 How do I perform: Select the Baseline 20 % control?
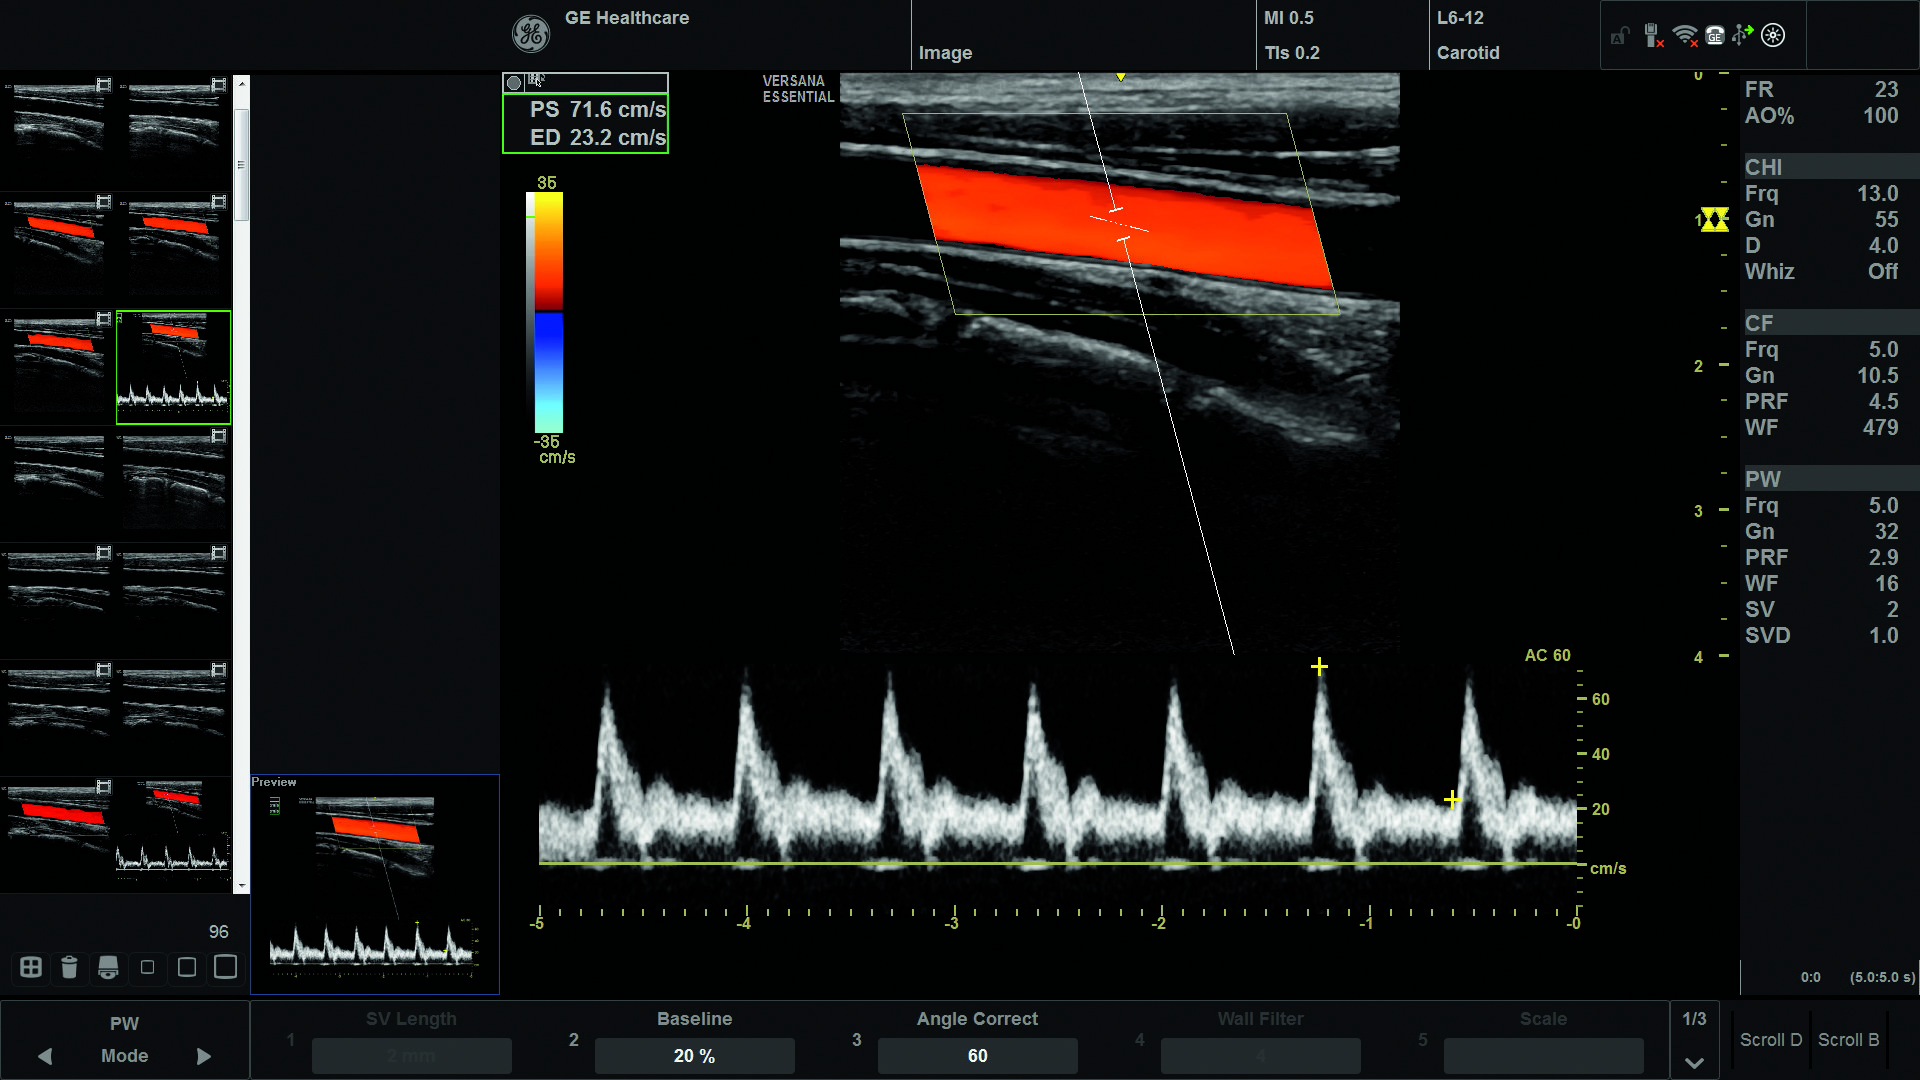click(694, 1056)
